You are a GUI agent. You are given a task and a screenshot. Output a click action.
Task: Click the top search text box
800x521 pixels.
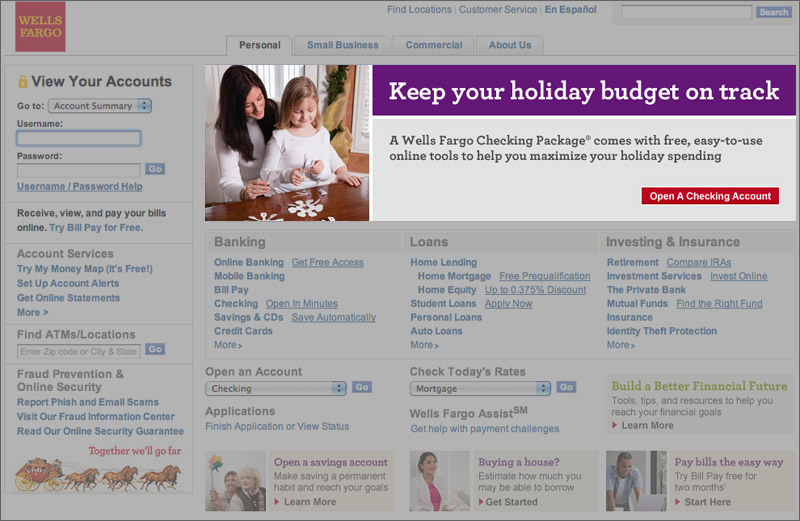pyautogui.click(x=686, y=12)
